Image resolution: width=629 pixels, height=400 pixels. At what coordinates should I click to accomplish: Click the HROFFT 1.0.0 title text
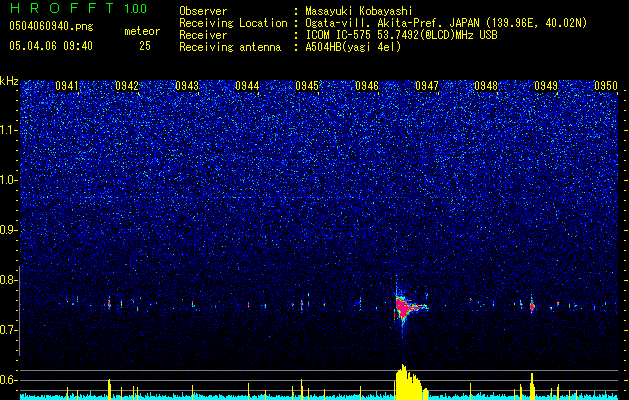79,8
